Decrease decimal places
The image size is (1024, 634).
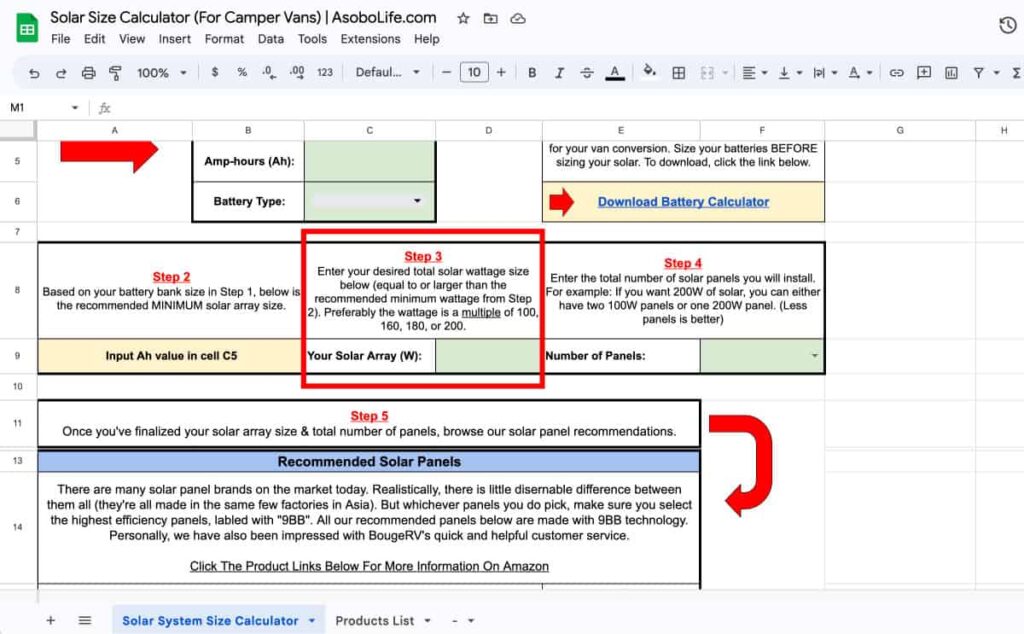coord(269,72)
